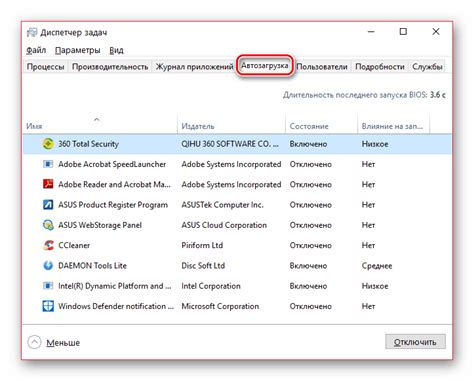Click the Intel(R) Dynamic Platform icon
Image resolution: width=474 pixels, height=381 pixels.
(48, 286)
